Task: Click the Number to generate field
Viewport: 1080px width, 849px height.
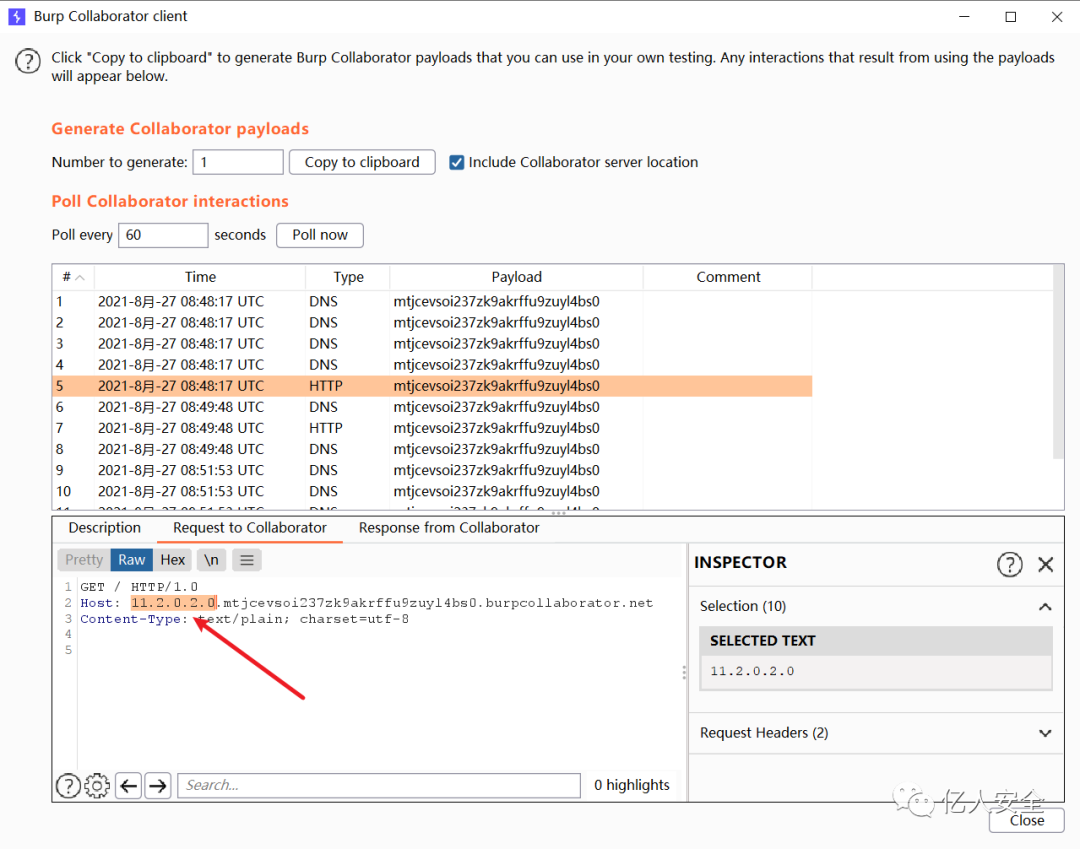Action: [x=238, y=163]
